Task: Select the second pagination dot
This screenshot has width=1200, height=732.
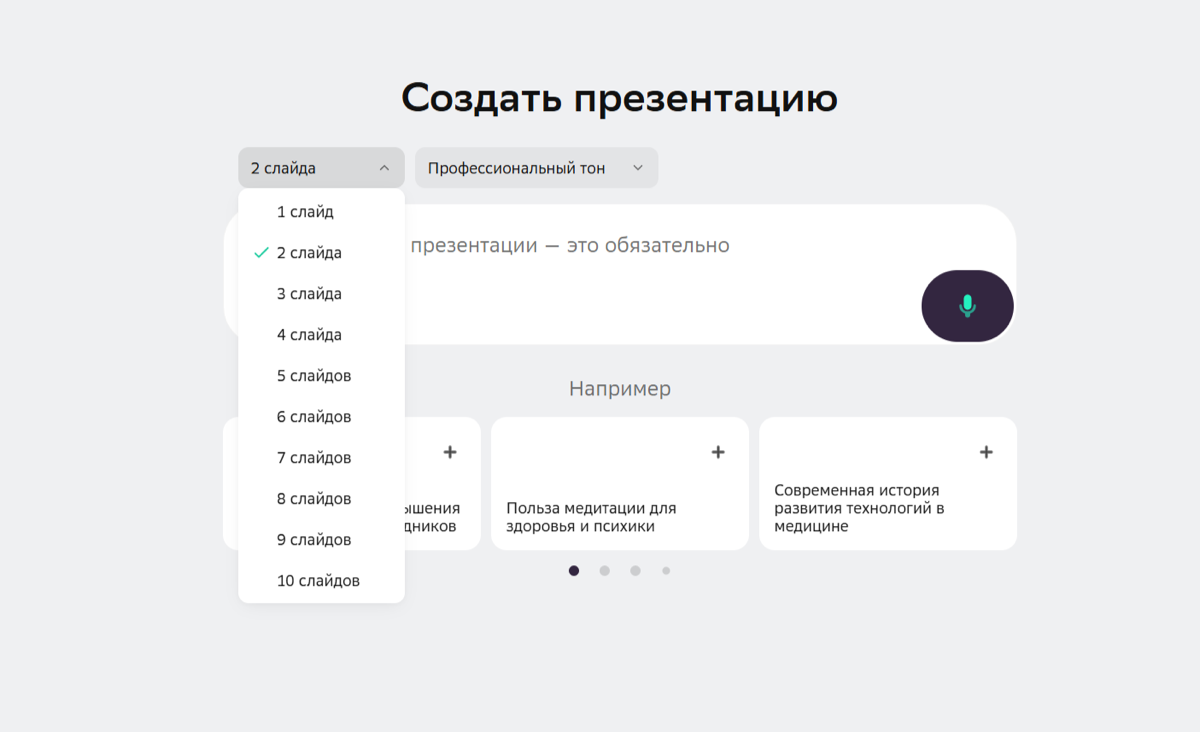Action: click(604, 570)
